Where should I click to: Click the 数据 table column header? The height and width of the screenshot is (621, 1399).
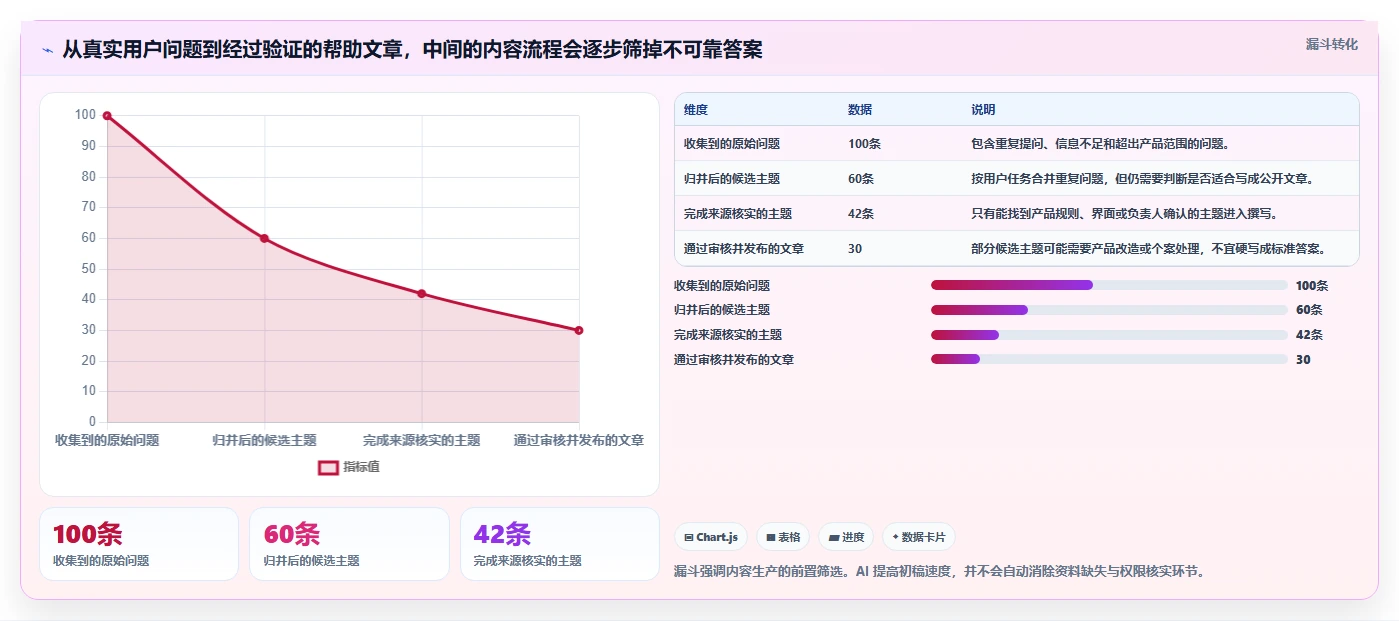pos(860,110)
